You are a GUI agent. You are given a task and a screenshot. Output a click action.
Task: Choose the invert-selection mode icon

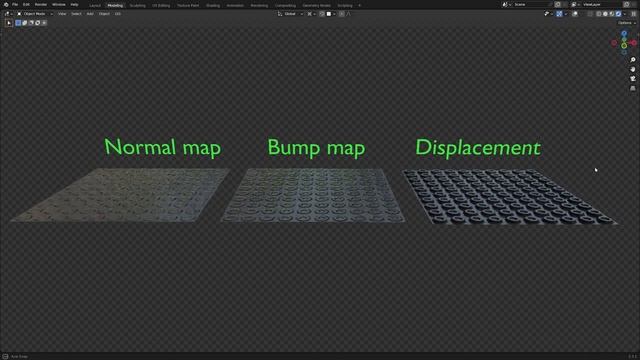38,23
